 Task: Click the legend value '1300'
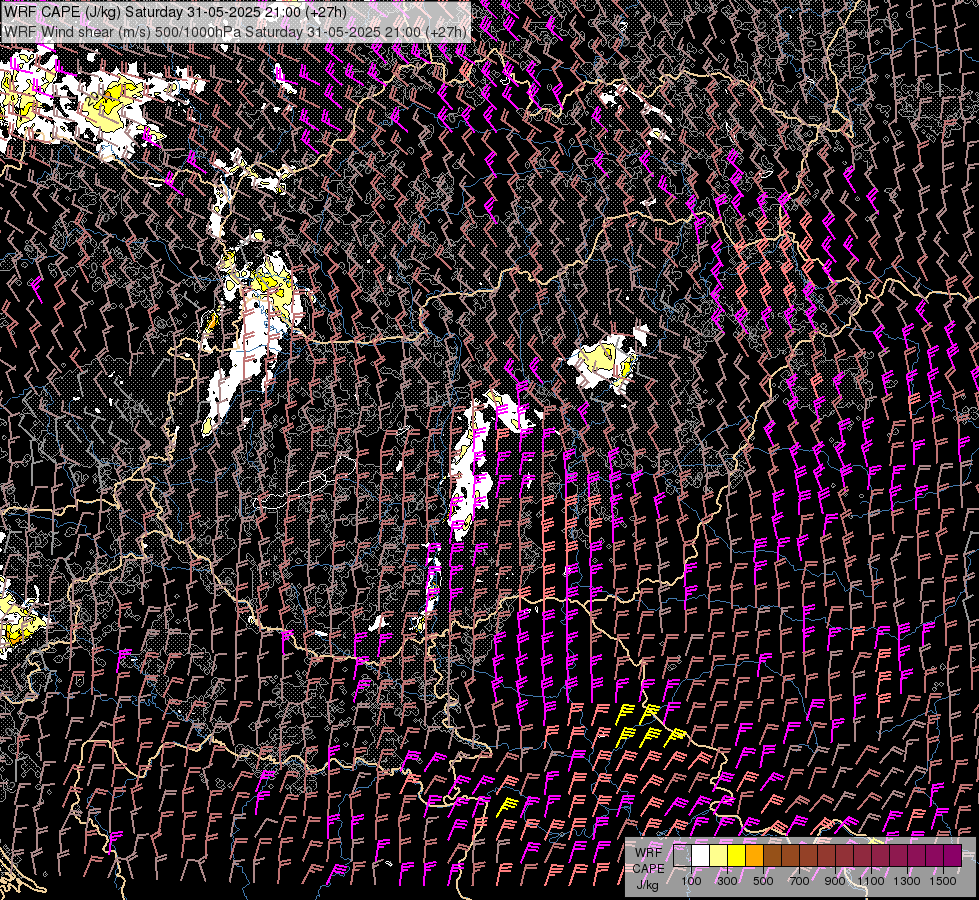[907, 881]
